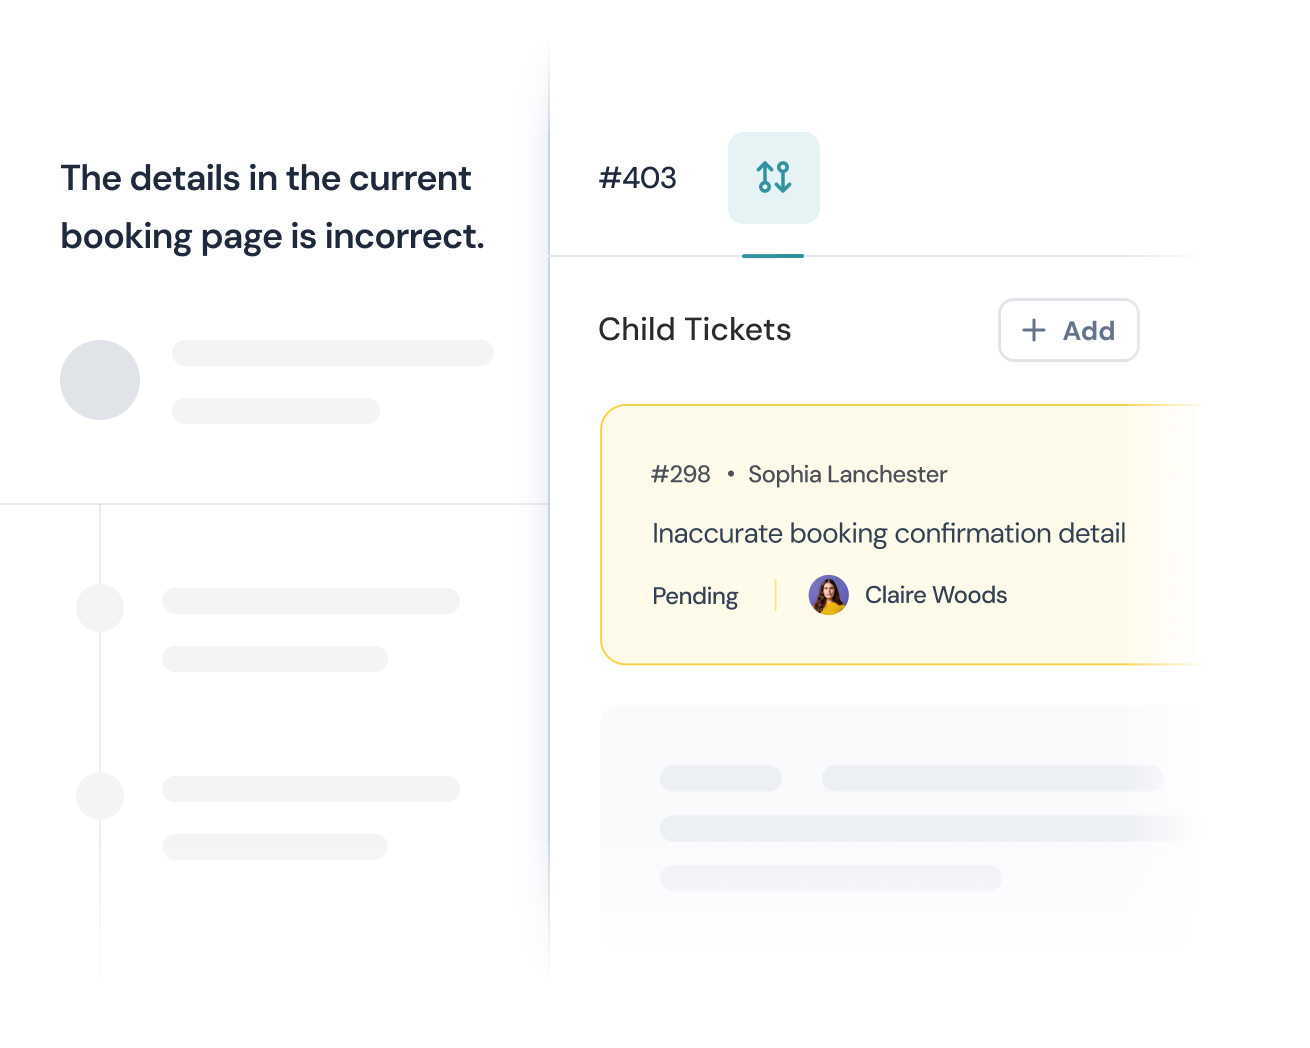
Task: Click the second timeline circle marker on the left
Action: pos(100,796)
